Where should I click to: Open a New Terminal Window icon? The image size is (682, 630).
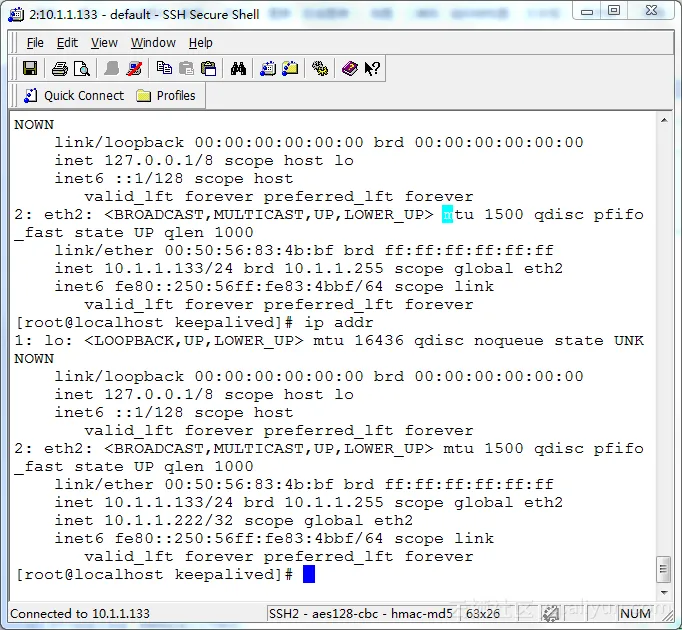[x=268, y=68]
